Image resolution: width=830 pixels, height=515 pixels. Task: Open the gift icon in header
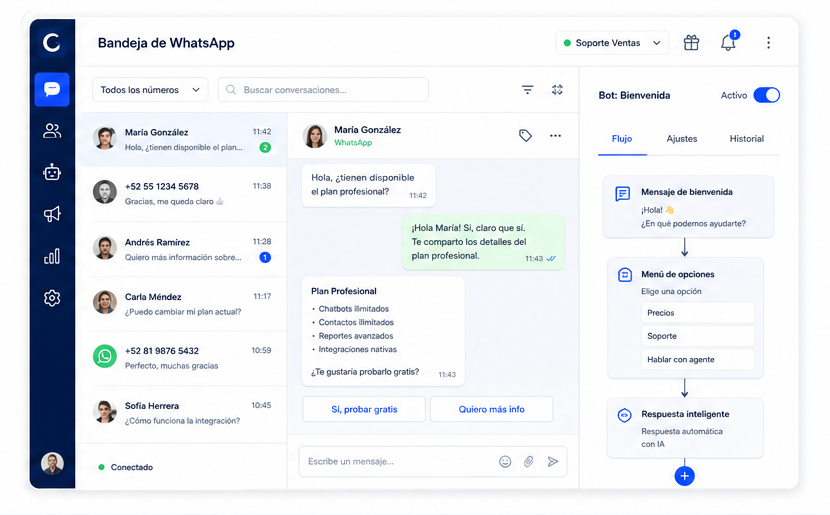click(691, 42)
